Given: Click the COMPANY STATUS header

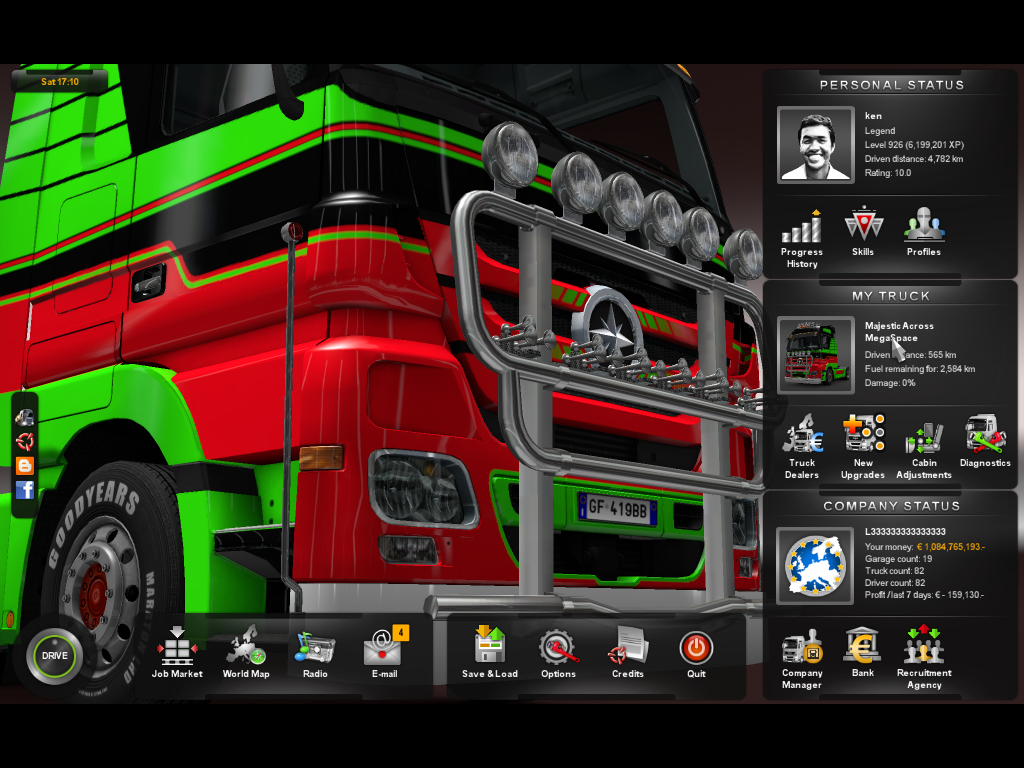Looking at the screenshot, I should [891, 506].
